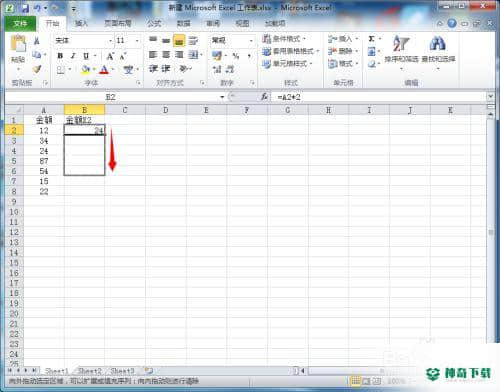Click the Merge and Center icon

[193, 55]
